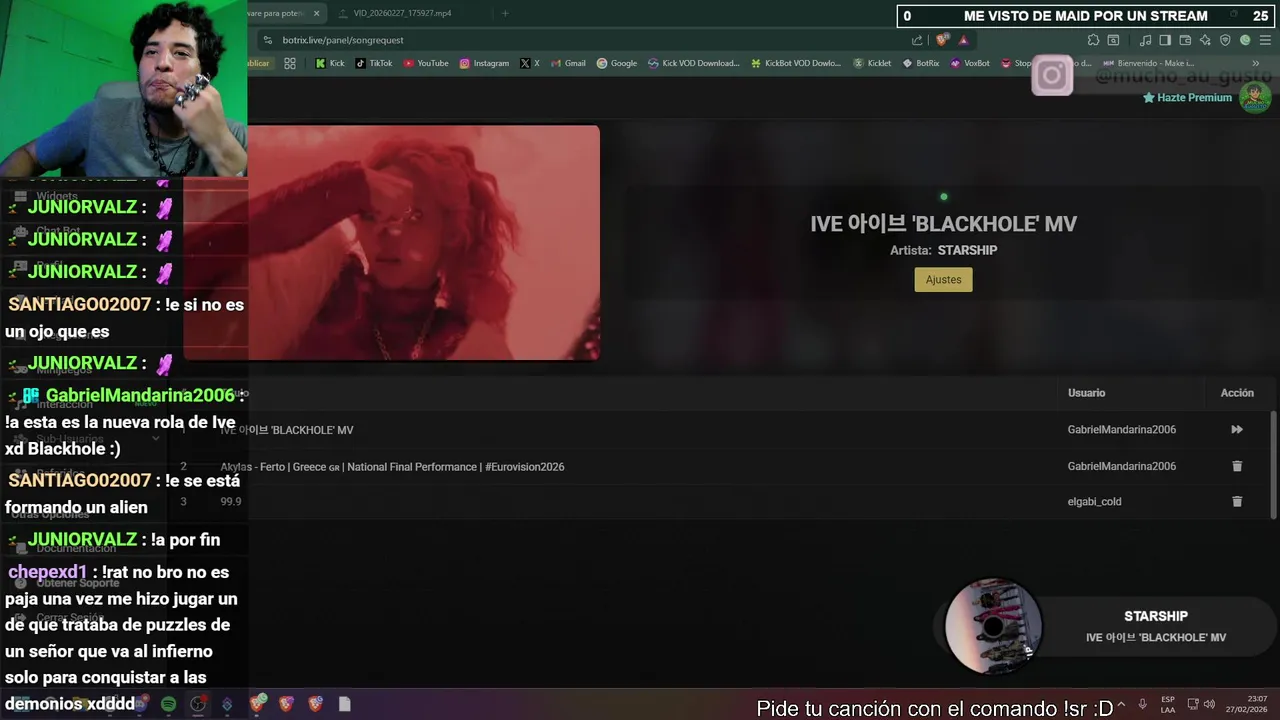Open Spotify from the taskbar
1280x720 pixels.
click(168, 704)
